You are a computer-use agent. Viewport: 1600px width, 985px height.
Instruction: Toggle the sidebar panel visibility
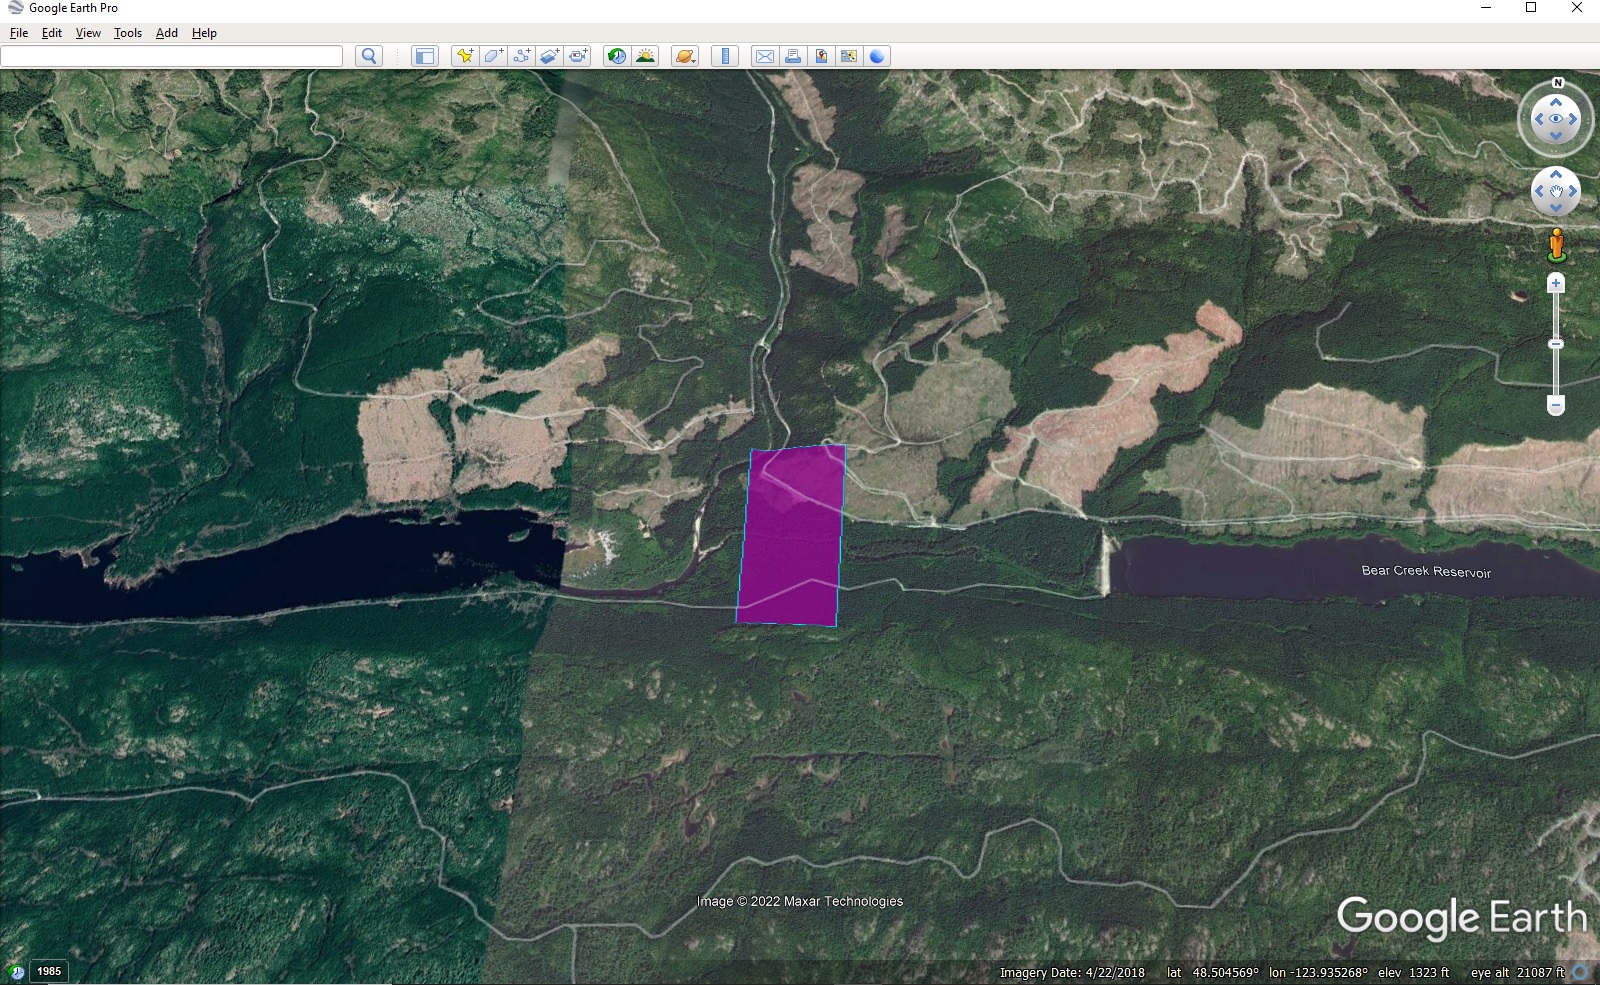click(425, 56)
